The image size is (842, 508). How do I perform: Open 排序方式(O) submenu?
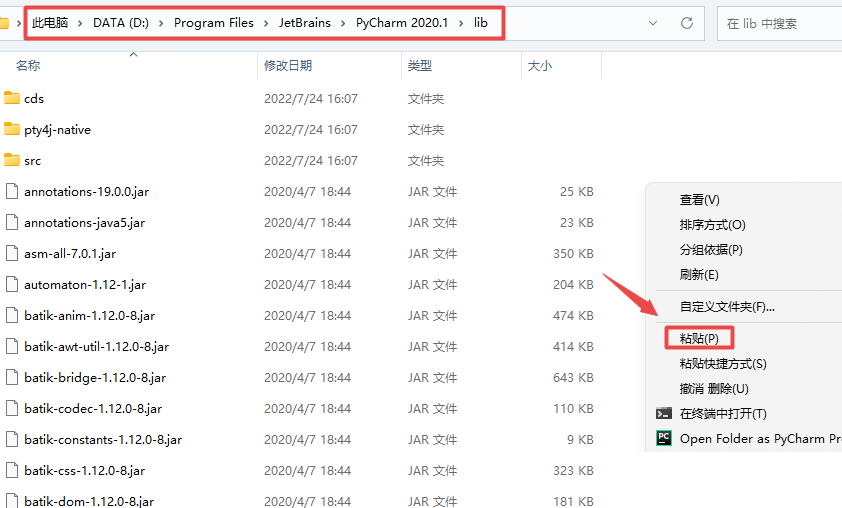click(x=712, y=225)
